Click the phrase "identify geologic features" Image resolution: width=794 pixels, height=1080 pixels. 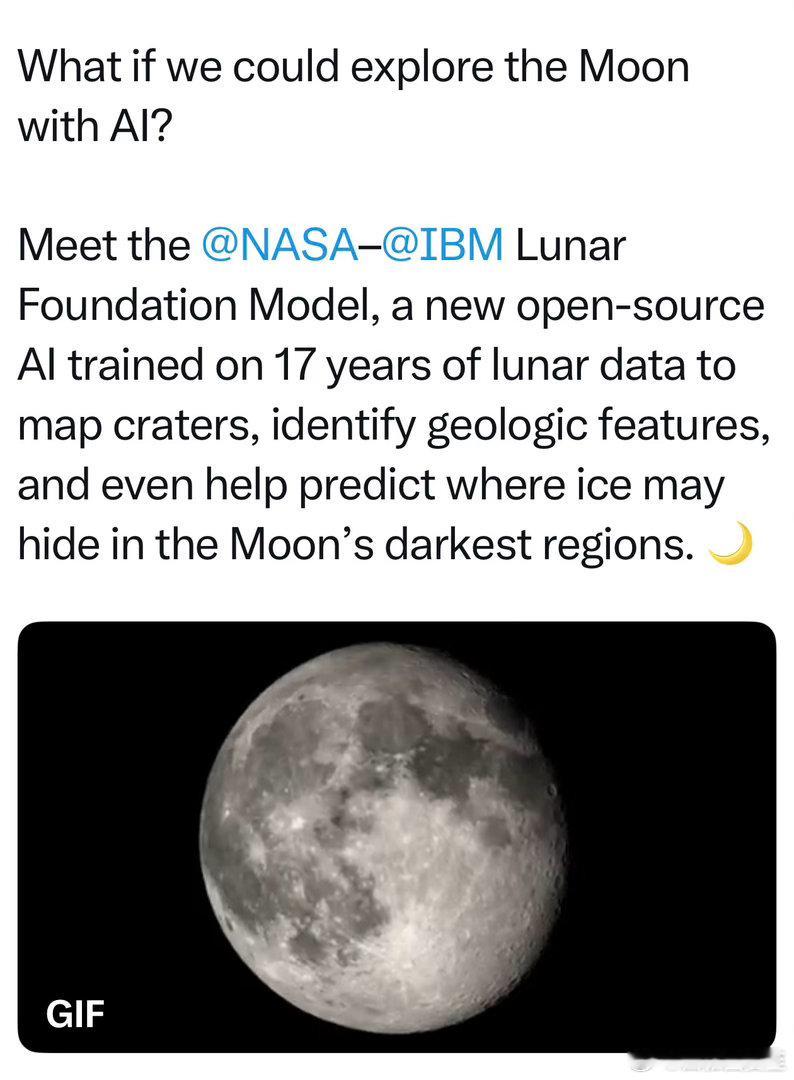[x=521, y=425]
